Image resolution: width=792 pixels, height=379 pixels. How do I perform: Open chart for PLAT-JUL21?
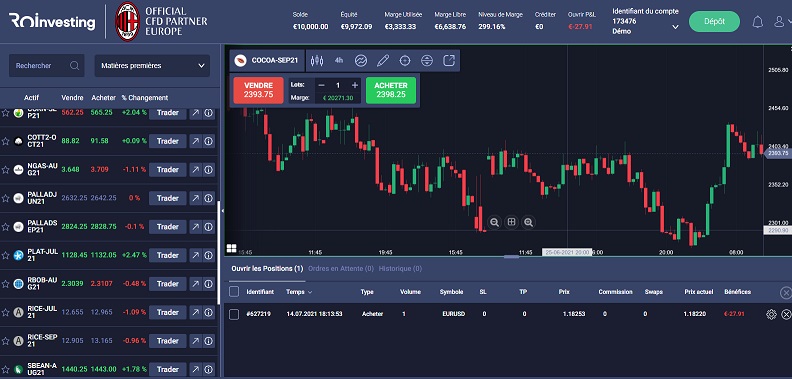(195, 255)
